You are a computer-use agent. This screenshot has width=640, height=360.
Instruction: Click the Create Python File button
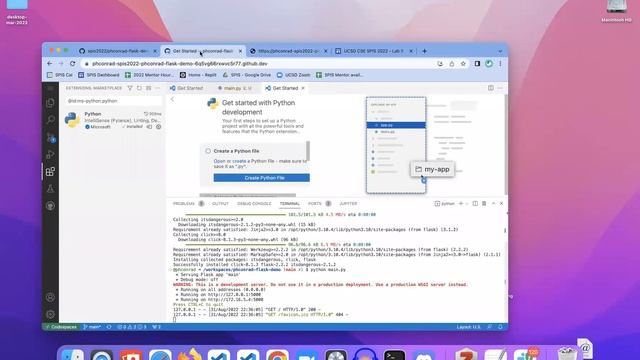[262, 178]
